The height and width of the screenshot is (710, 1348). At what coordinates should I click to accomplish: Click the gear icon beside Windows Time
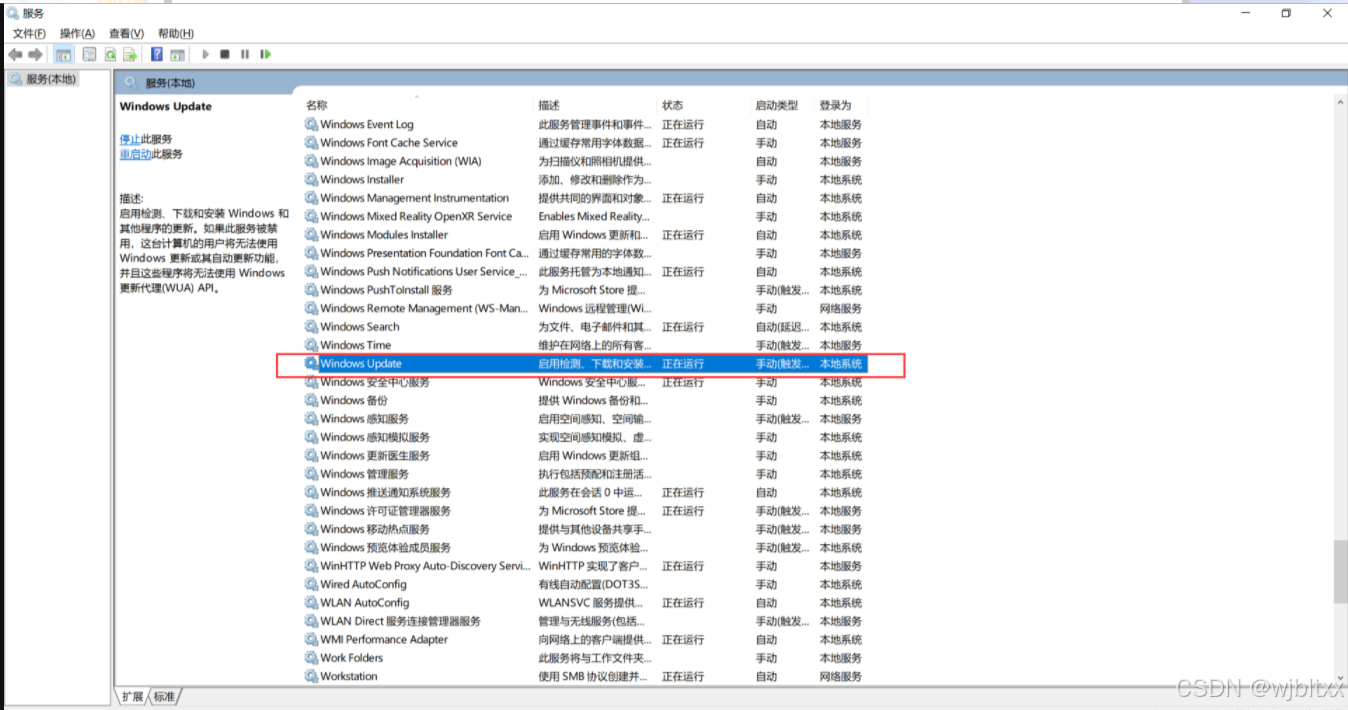(x=312, y=345)
